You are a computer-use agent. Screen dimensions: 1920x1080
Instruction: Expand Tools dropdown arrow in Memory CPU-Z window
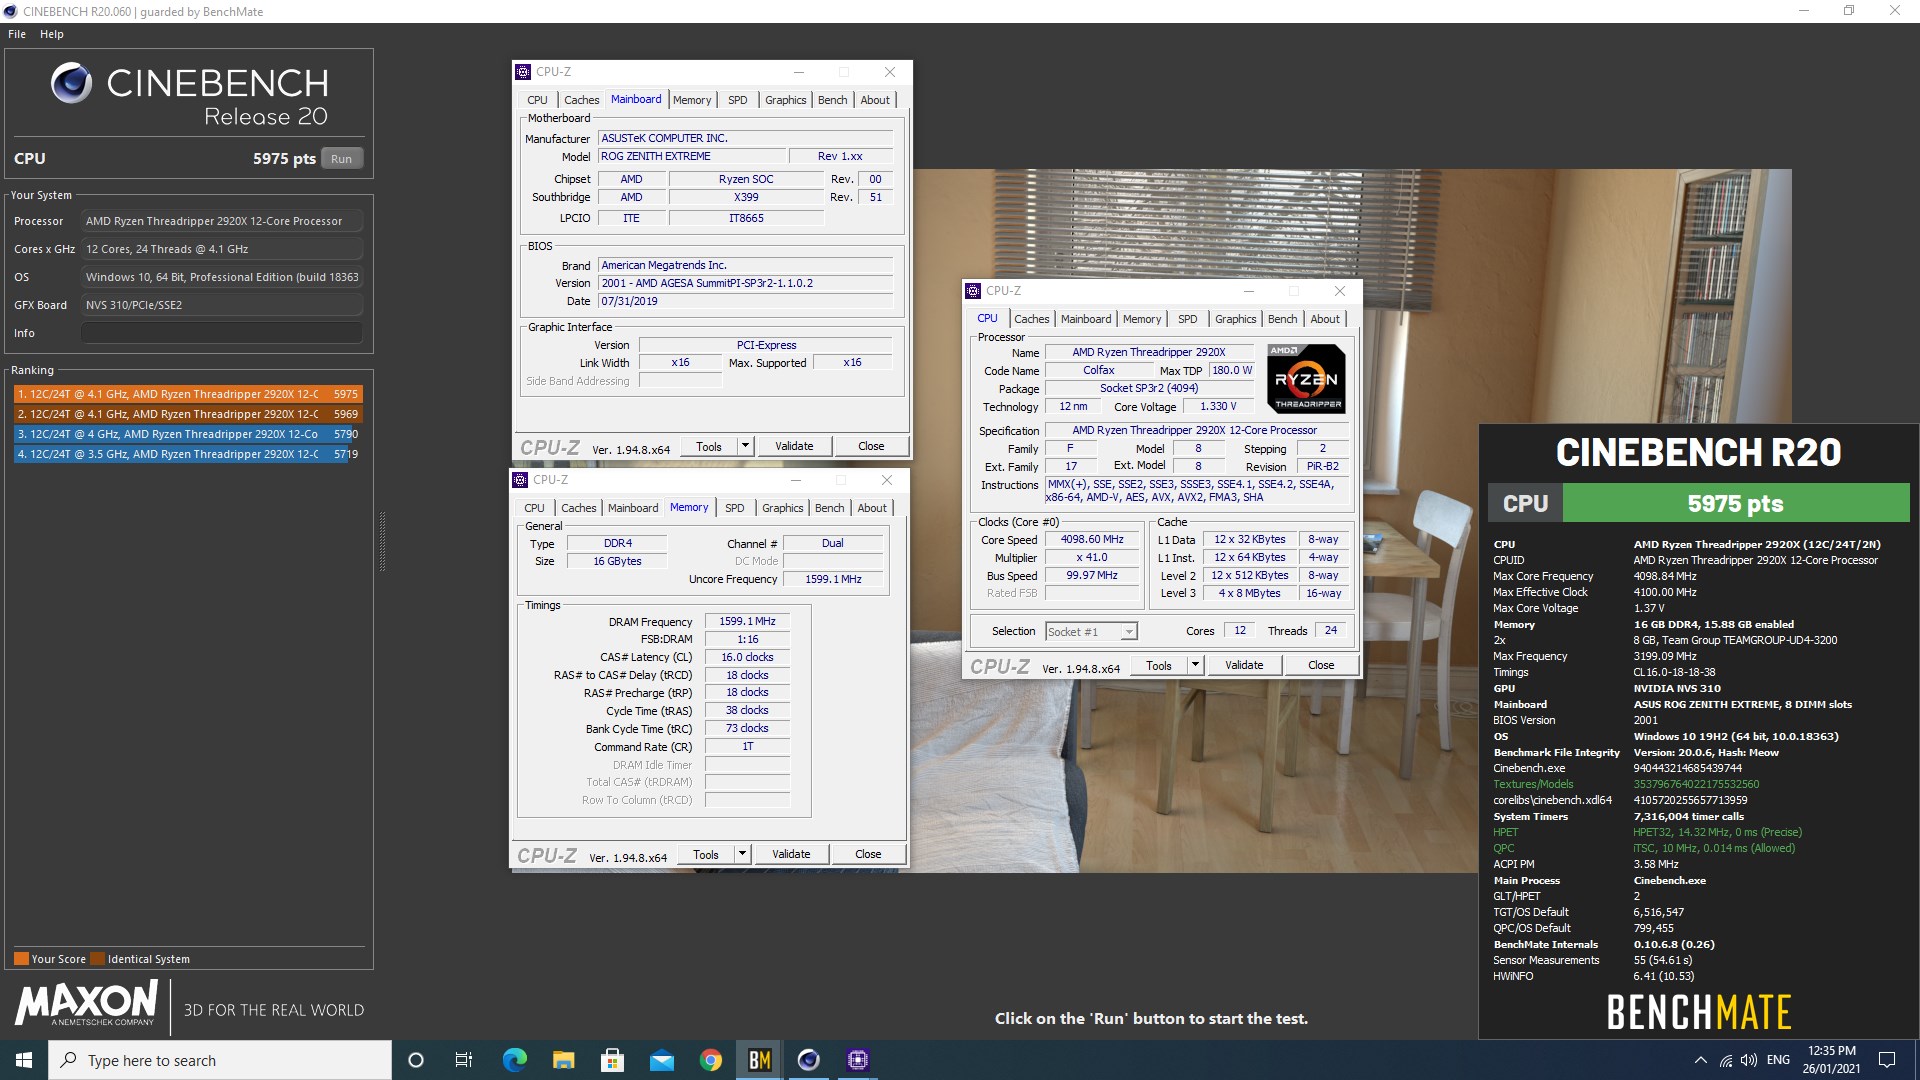pos(742,855)
